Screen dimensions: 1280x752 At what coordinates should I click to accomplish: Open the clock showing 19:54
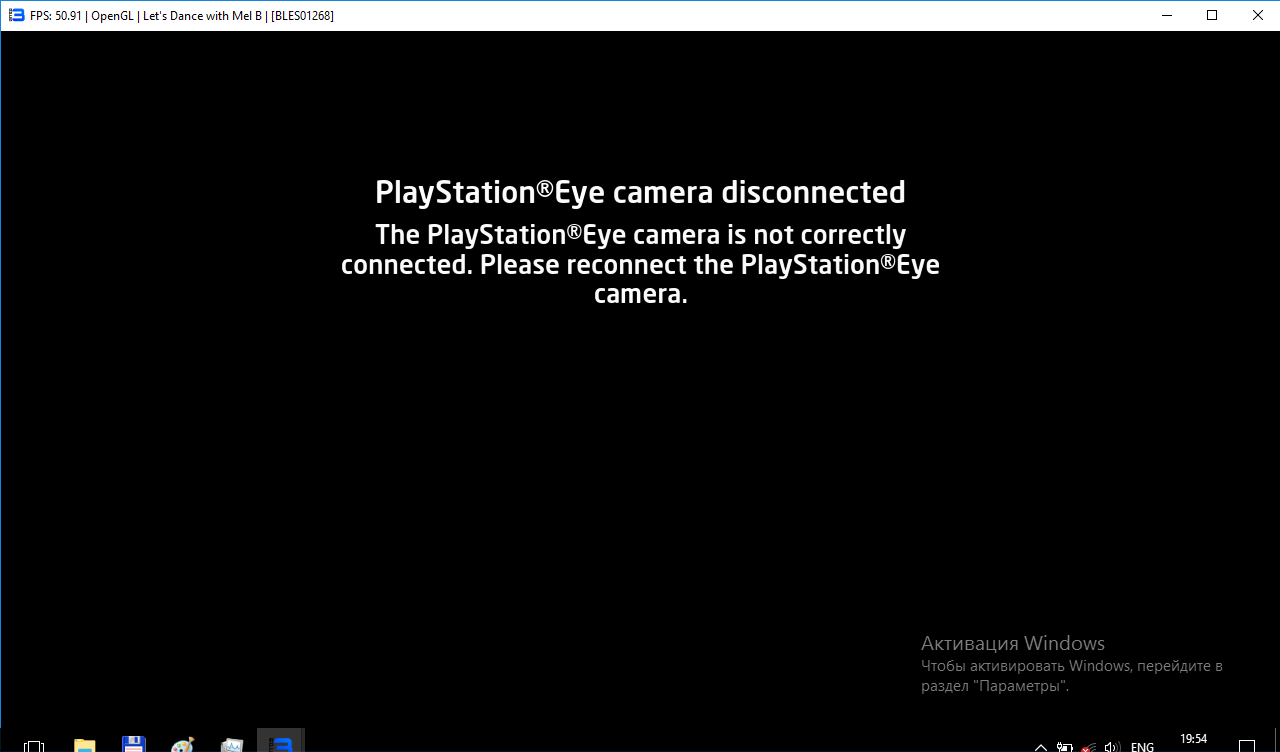[1193, 740]
